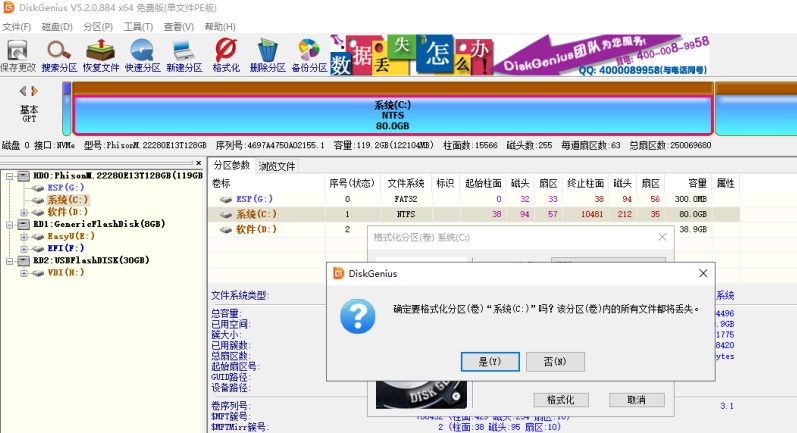Open the 文件(F) menu
This screenshot has width=797, height=433.
(16, 26)
